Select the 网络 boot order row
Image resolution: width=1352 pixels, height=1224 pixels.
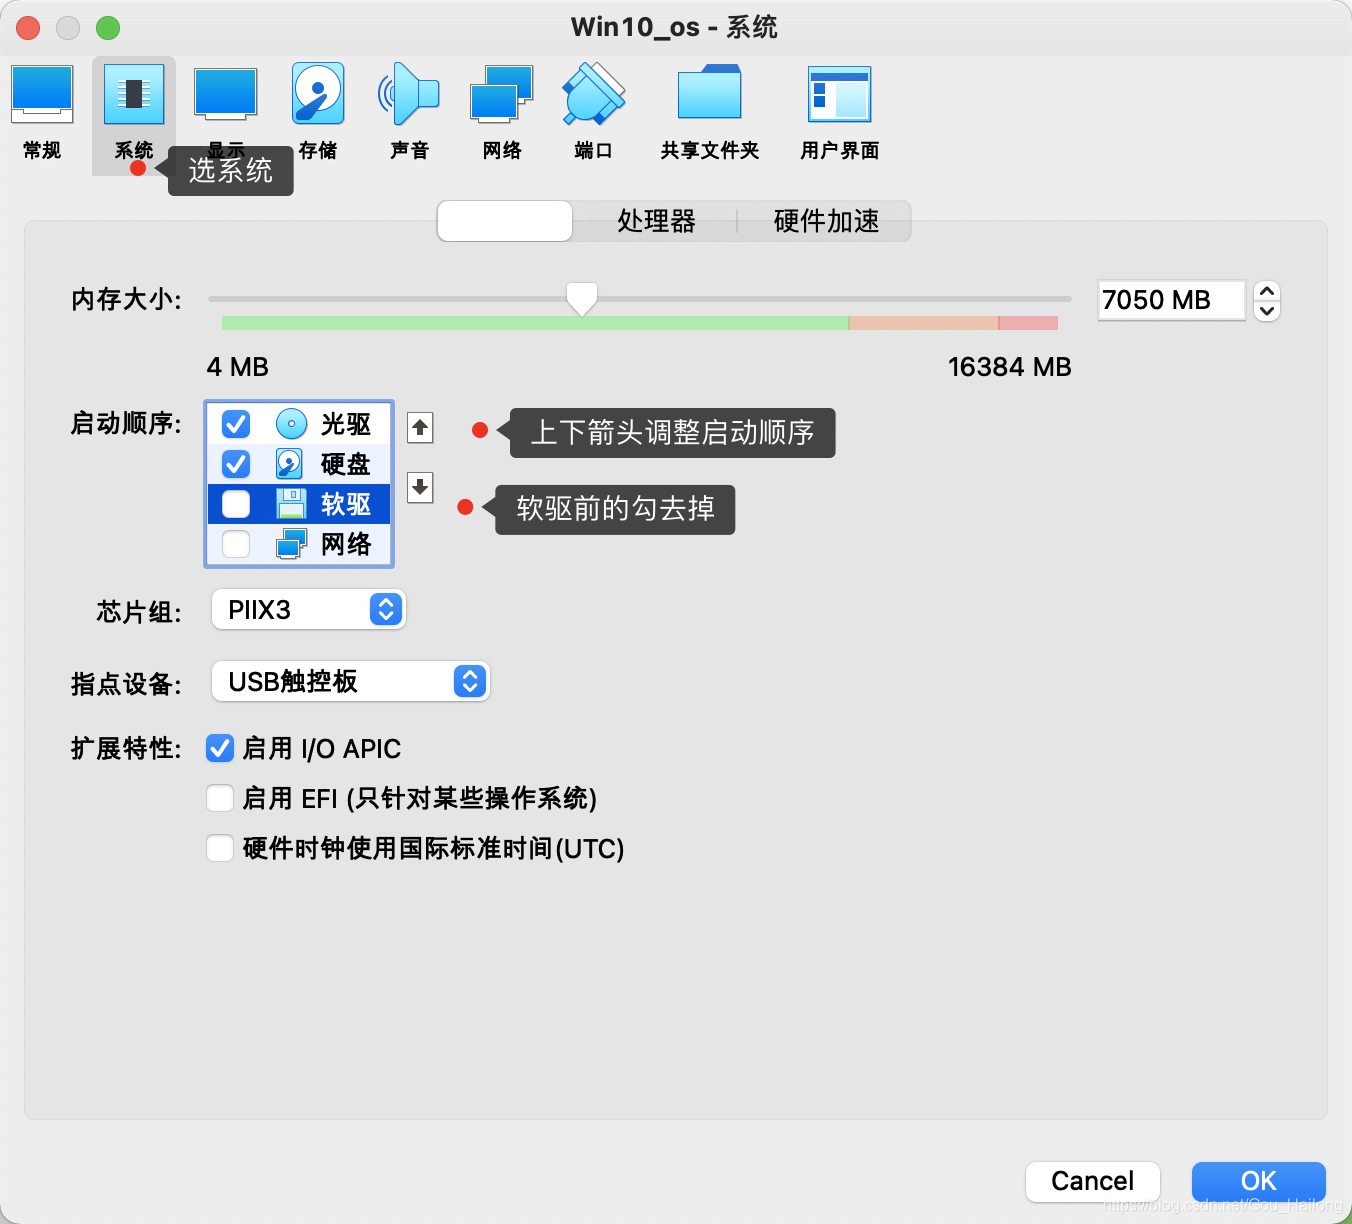[299, 544]
